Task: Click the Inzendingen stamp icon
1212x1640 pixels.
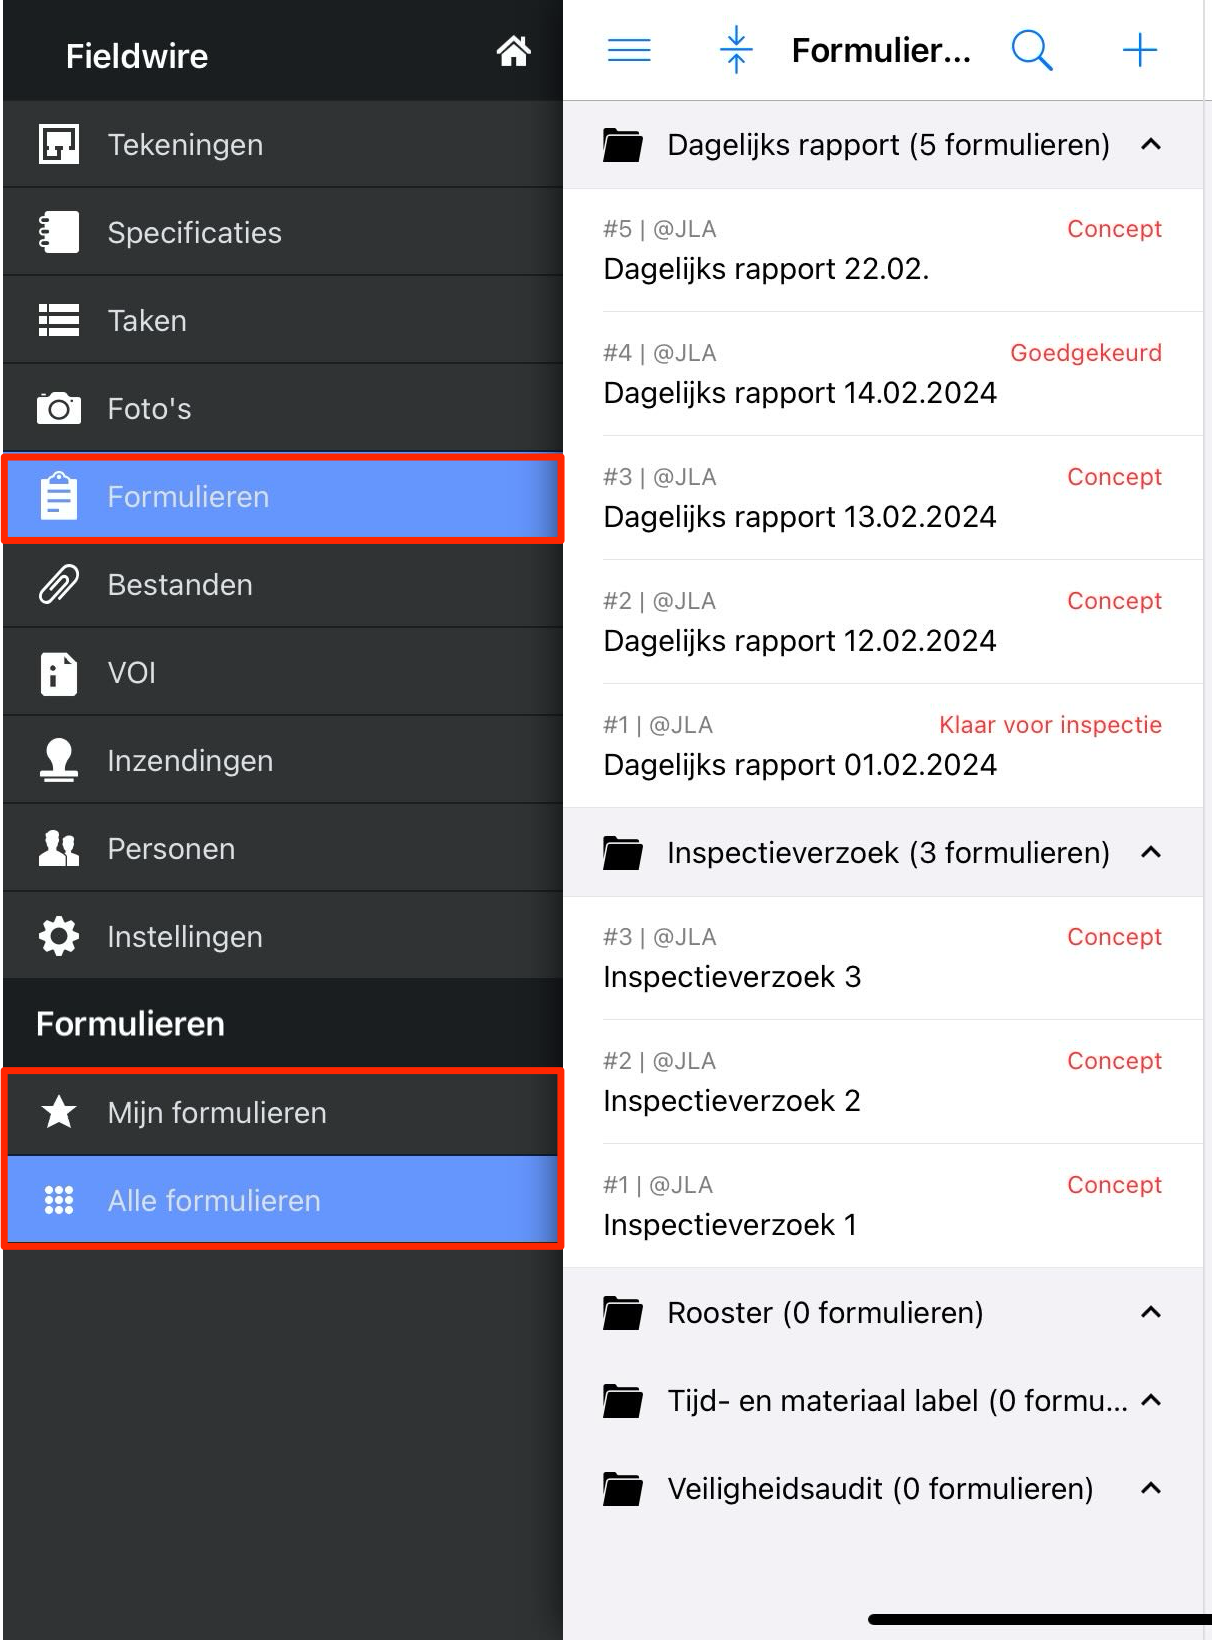Action: coord(59,760)
